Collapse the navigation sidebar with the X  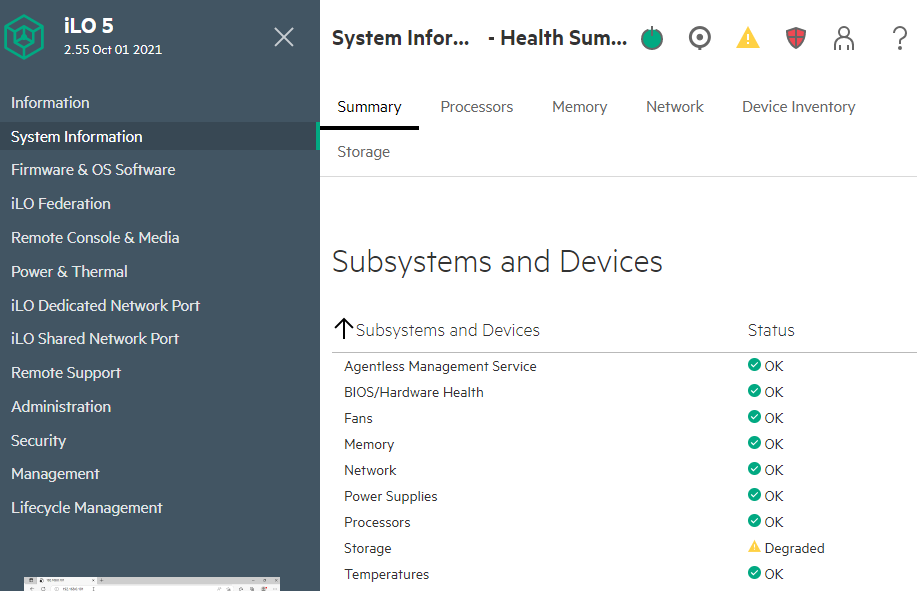283,37
